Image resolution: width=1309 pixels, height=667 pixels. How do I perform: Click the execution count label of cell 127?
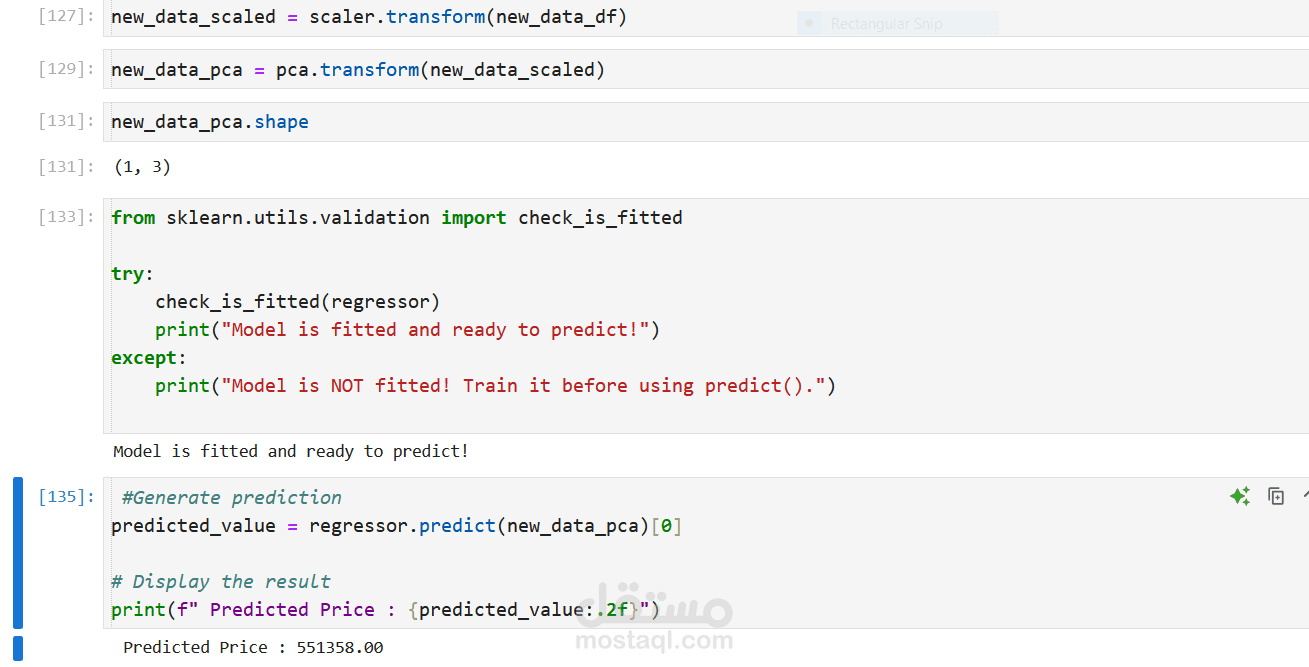tap(66, 16)
